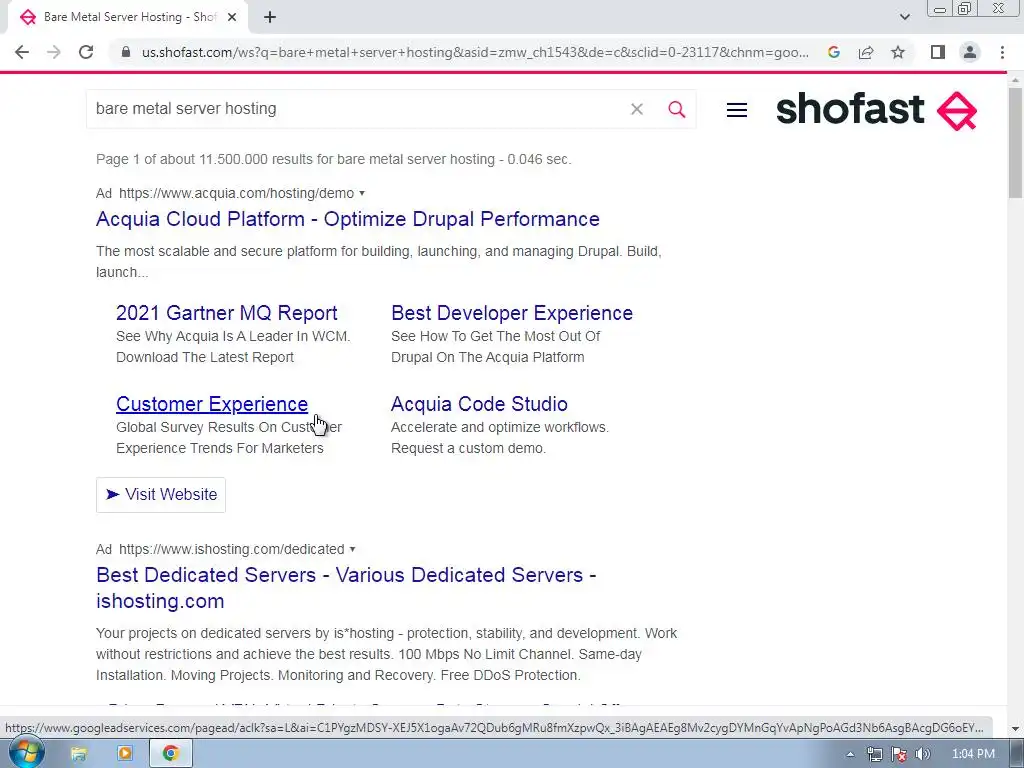Click the Visit Website button
Image resolution: width=1024 pixels, height=768 pixels.
(161, 494)
